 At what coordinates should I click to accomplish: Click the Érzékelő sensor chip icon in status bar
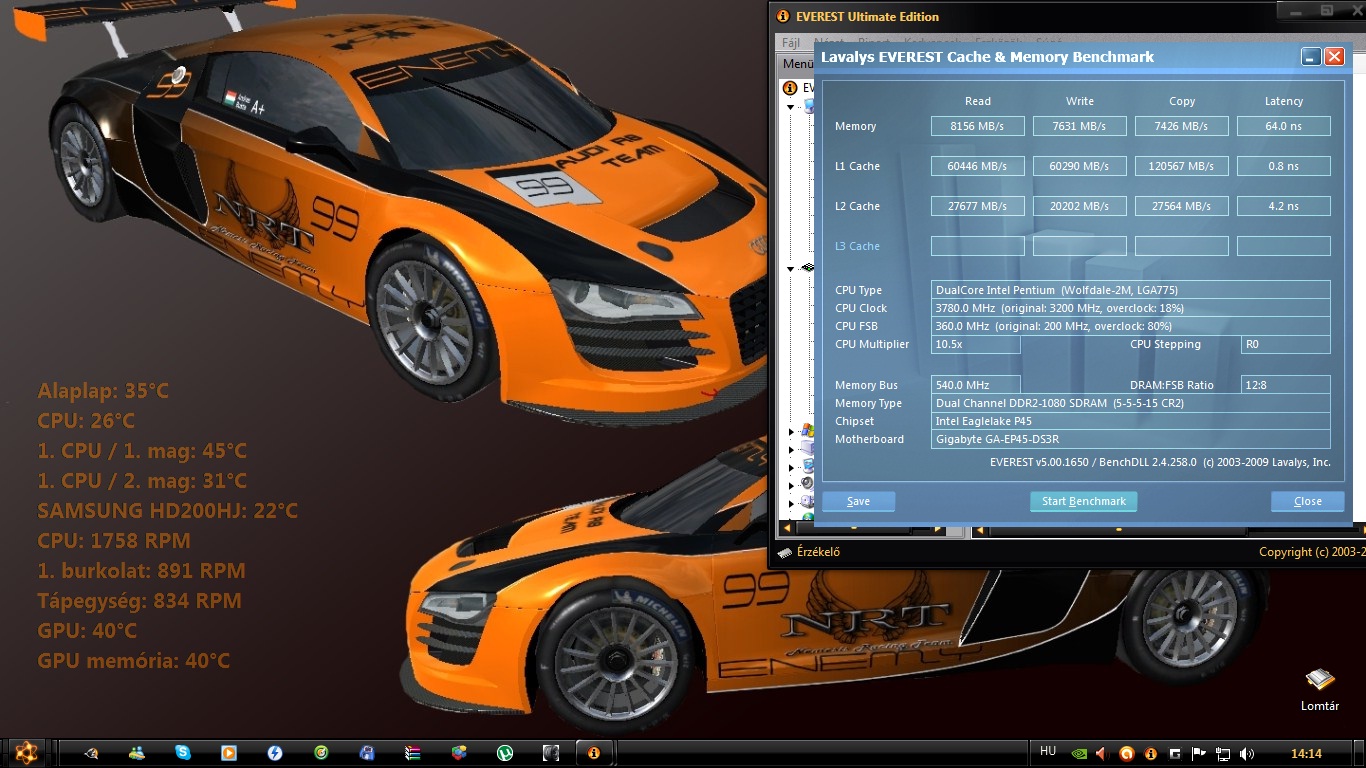pos(785,552)
